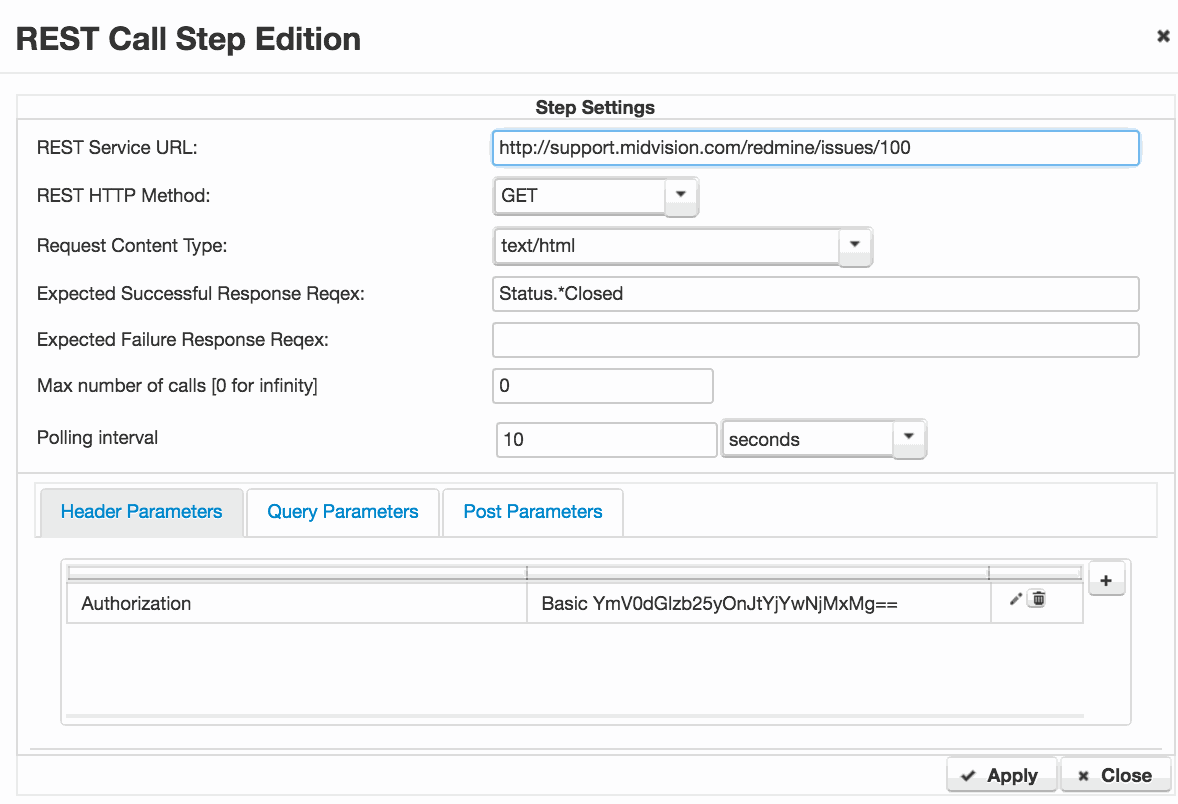Close the dialog with top-right X icon
This screenshot has height=804, width=1178.
tap(1163, 36)
